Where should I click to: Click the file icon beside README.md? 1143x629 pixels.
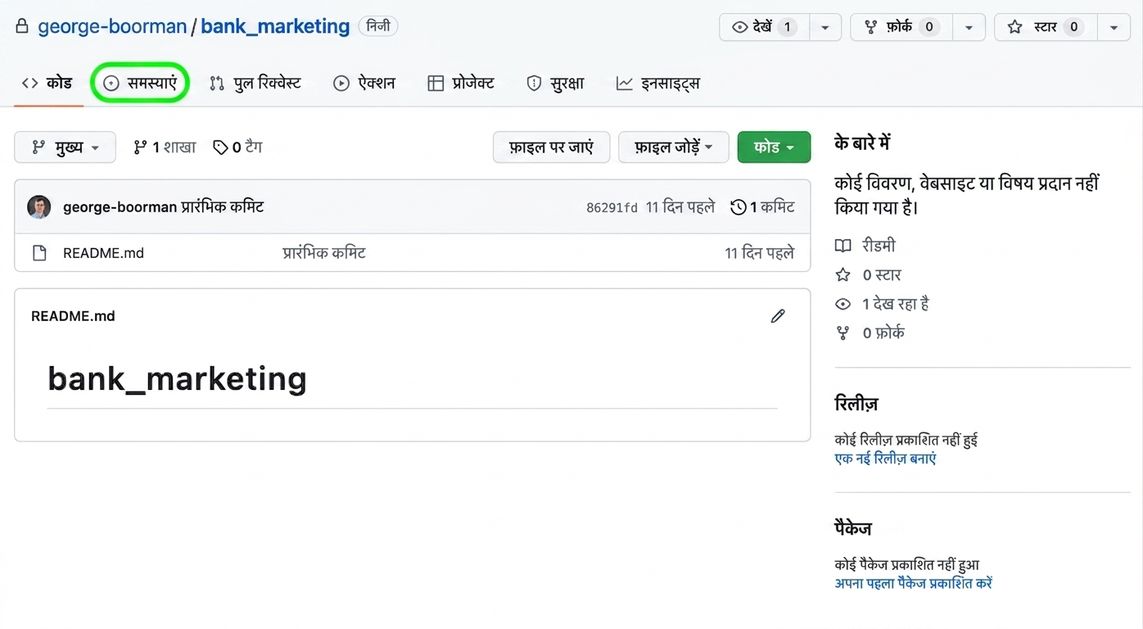(39, 253)
